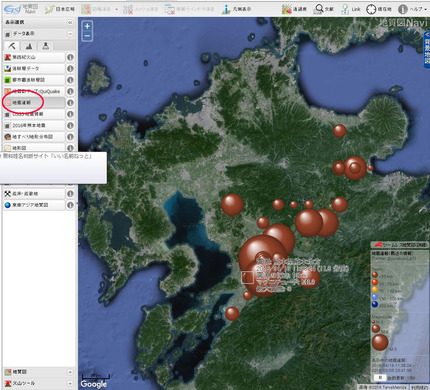This screenshot has height=390, width=430.
Task: Click the northernmost earthquake marker
Action: tap(340, 131)
